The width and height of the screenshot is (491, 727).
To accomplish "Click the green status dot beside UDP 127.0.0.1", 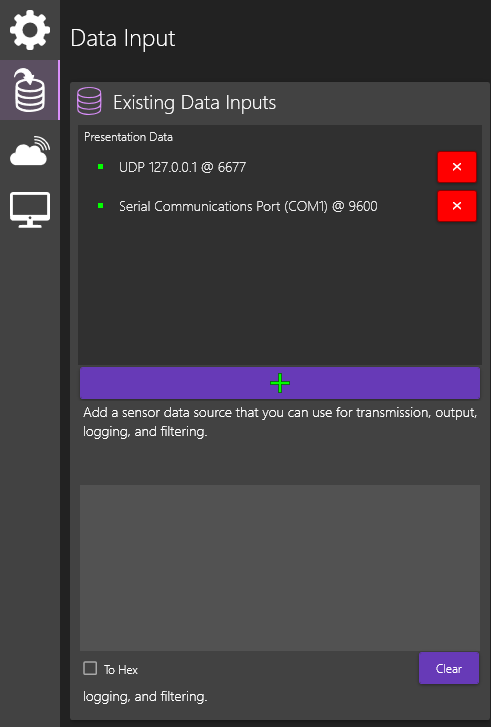I will click(x=101, y=166).
